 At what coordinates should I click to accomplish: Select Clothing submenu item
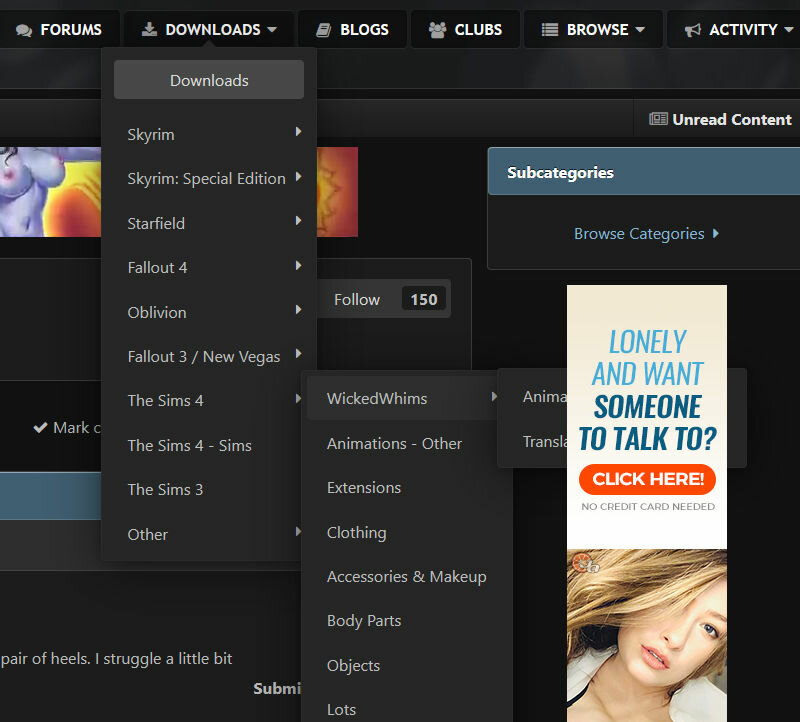click(357, 533)
